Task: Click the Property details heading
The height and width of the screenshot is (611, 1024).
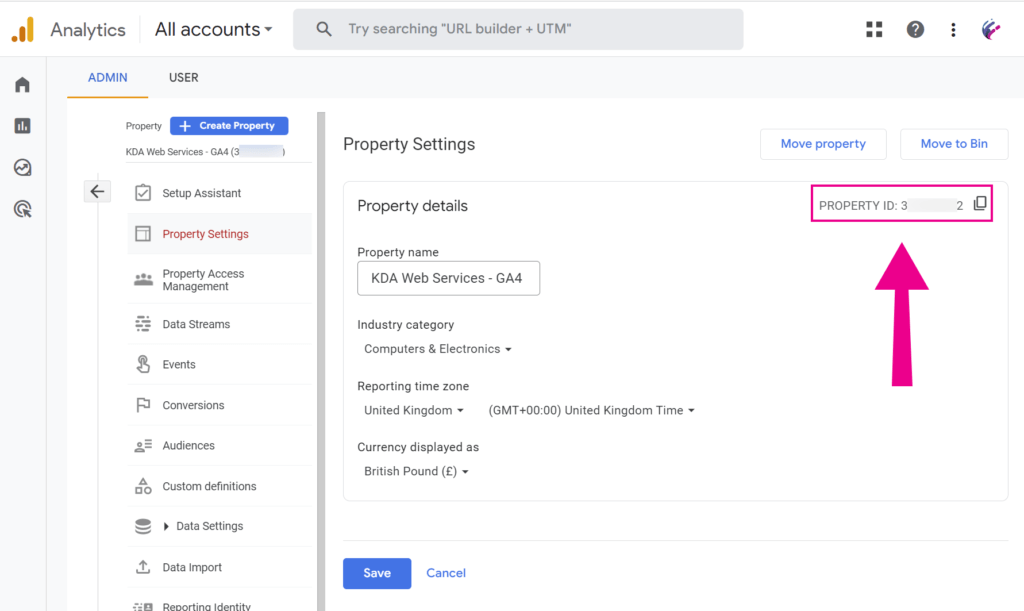Action: coord(412,206)
